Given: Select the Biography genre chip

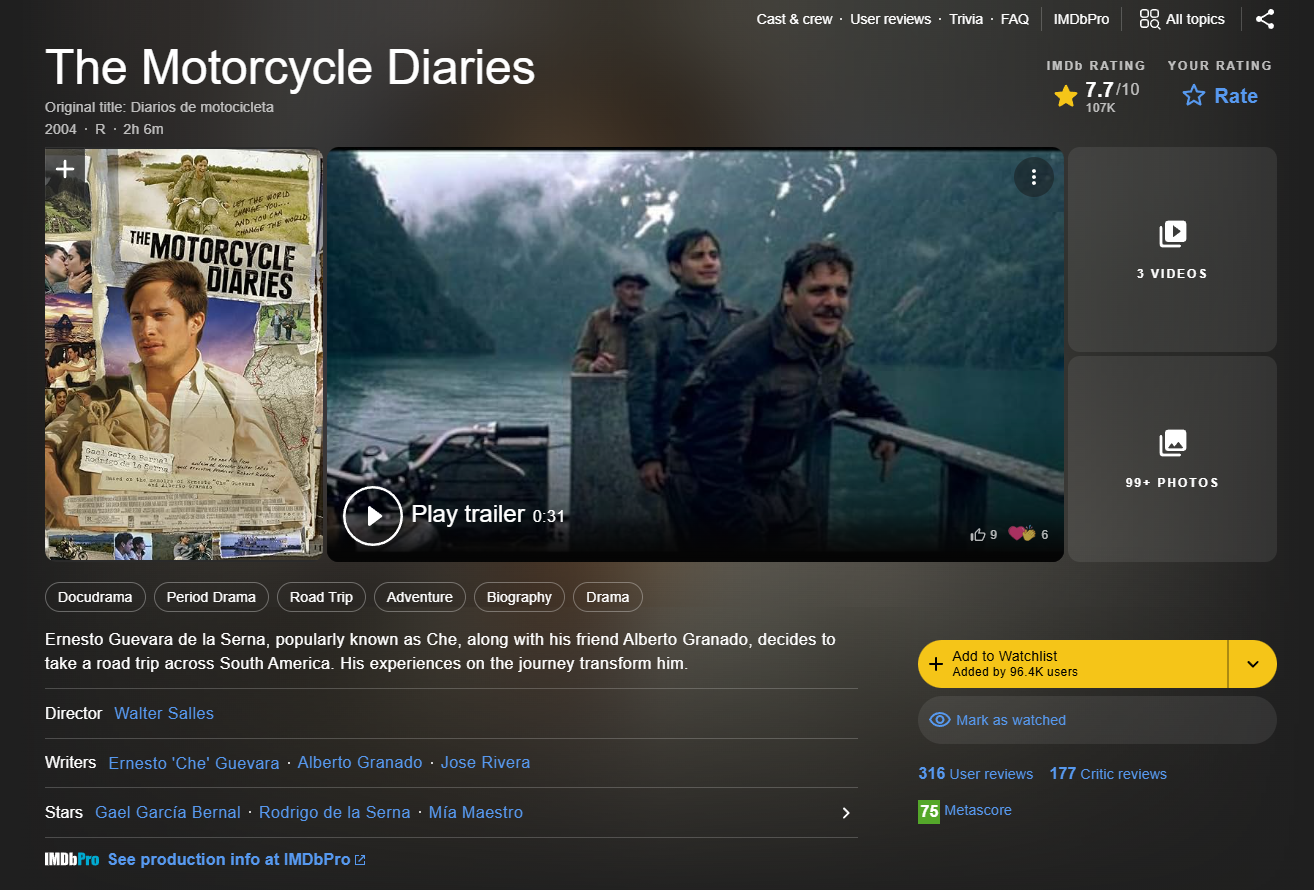Looking at the screenshot, I should tap(519, 597).
